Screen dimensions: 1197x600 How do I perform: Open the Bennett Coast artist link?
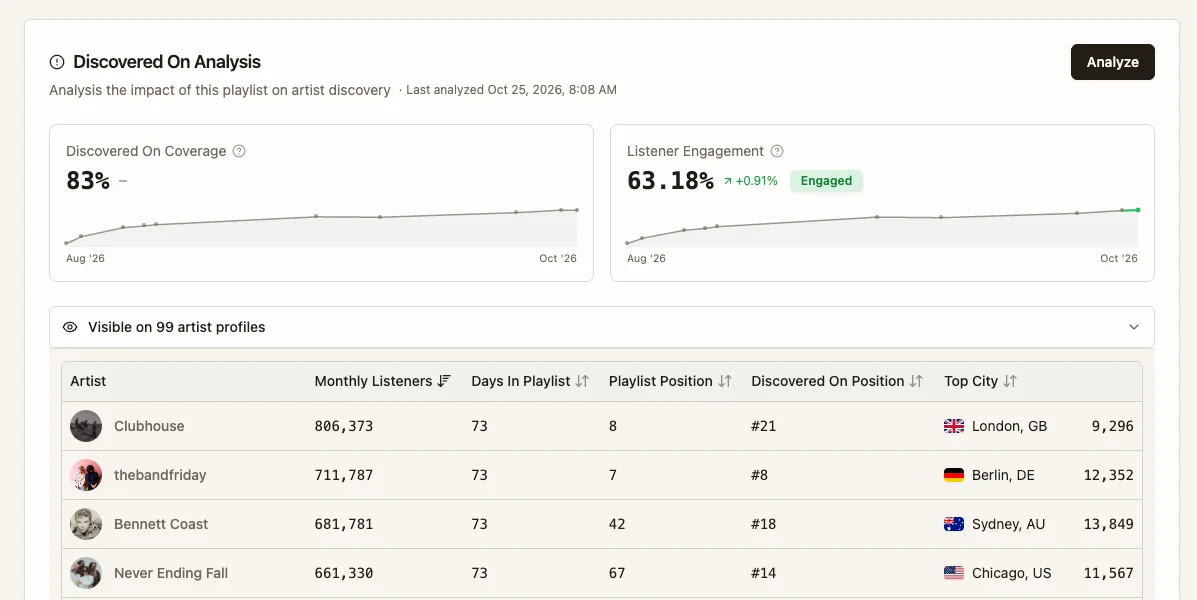coord(161,524)
